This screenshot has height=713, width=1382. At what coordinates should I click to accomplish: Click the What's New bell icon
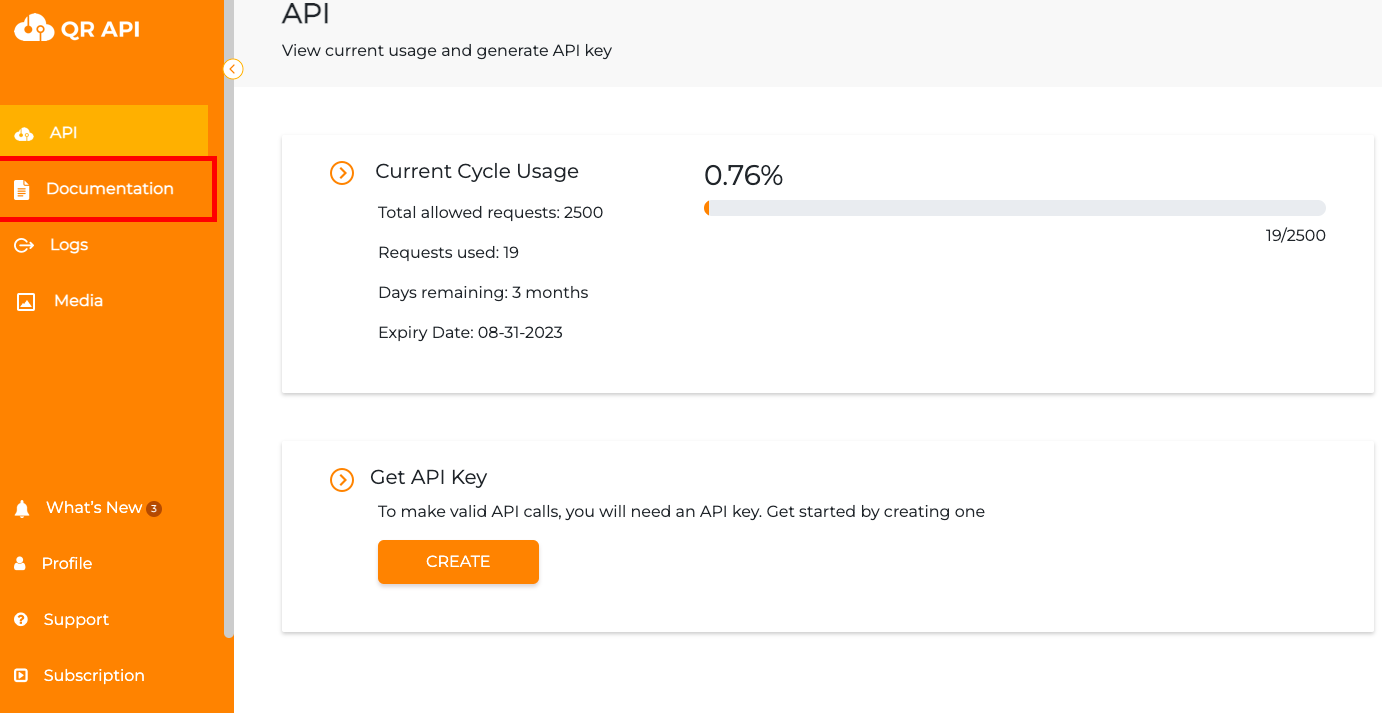[x=22, y=509]
